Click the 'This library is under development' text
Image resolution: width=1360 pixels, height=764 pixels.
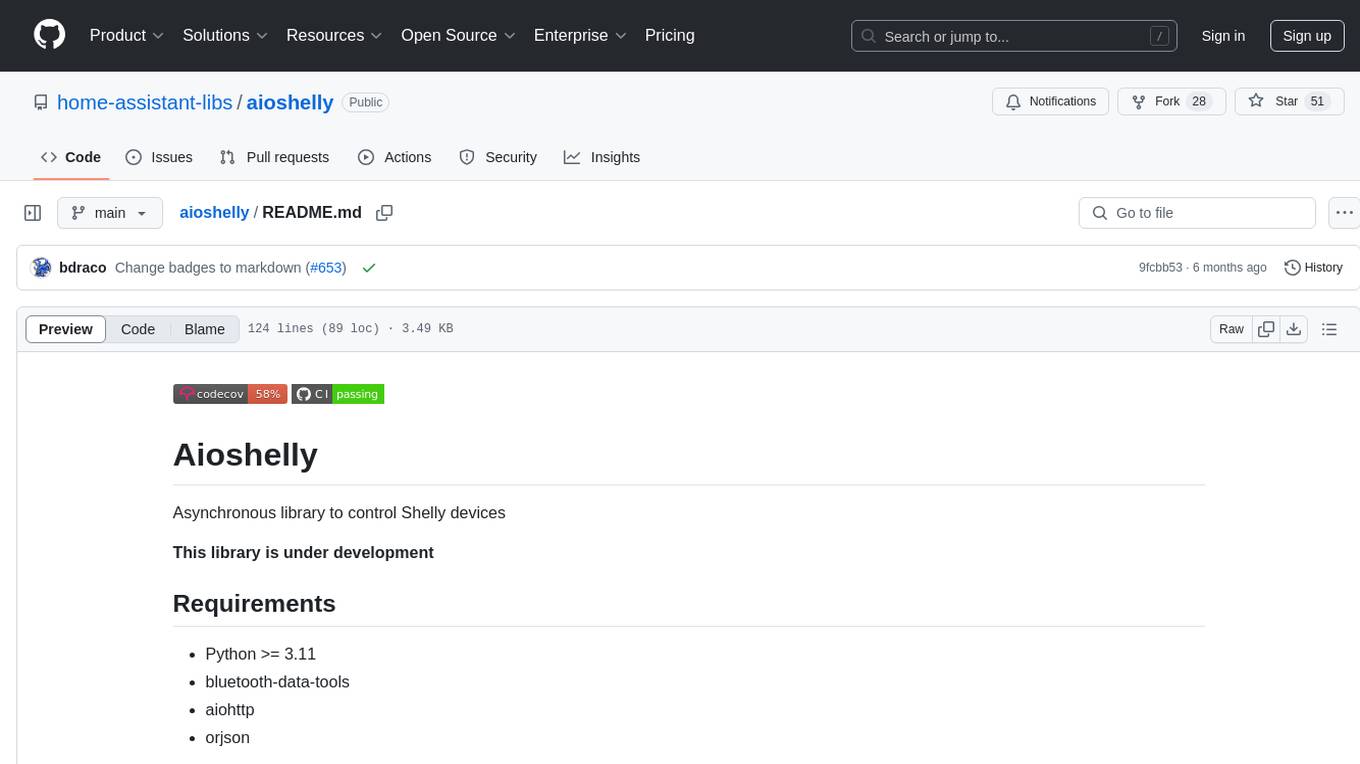point(303,552)
